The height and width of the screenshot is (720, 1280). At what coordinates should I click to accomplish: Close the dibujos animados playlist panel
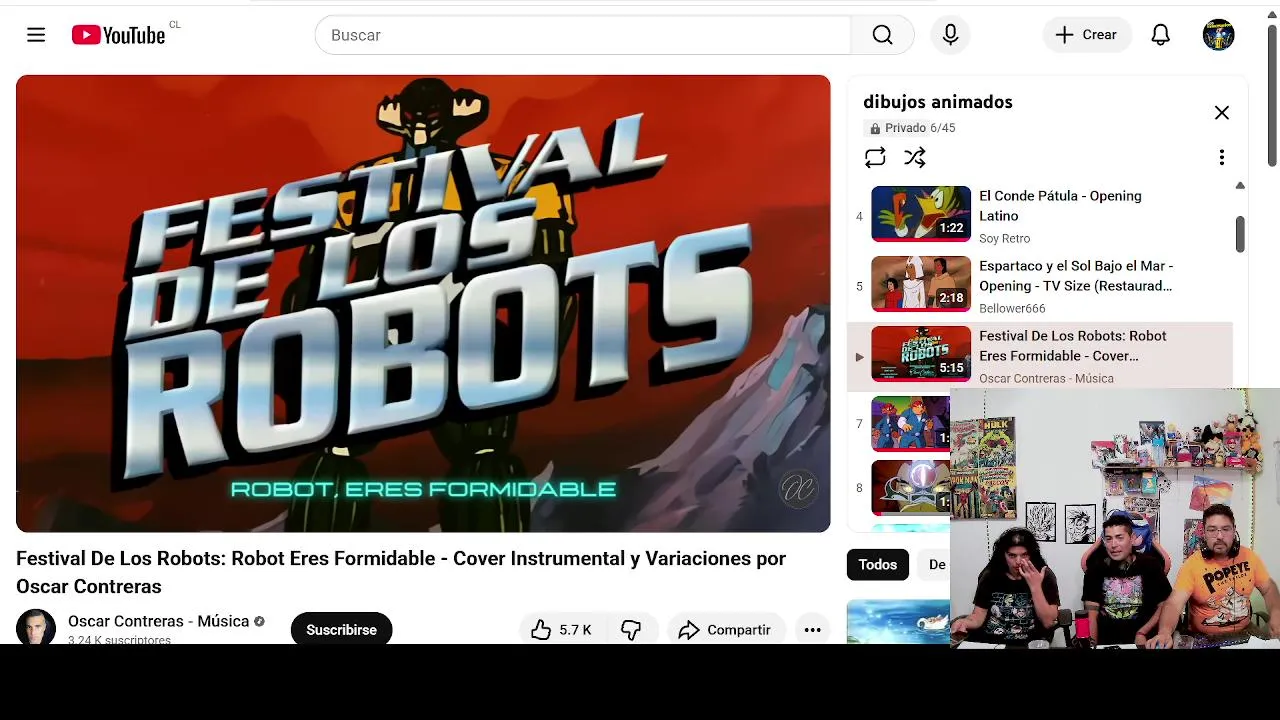click(1221, 113)
